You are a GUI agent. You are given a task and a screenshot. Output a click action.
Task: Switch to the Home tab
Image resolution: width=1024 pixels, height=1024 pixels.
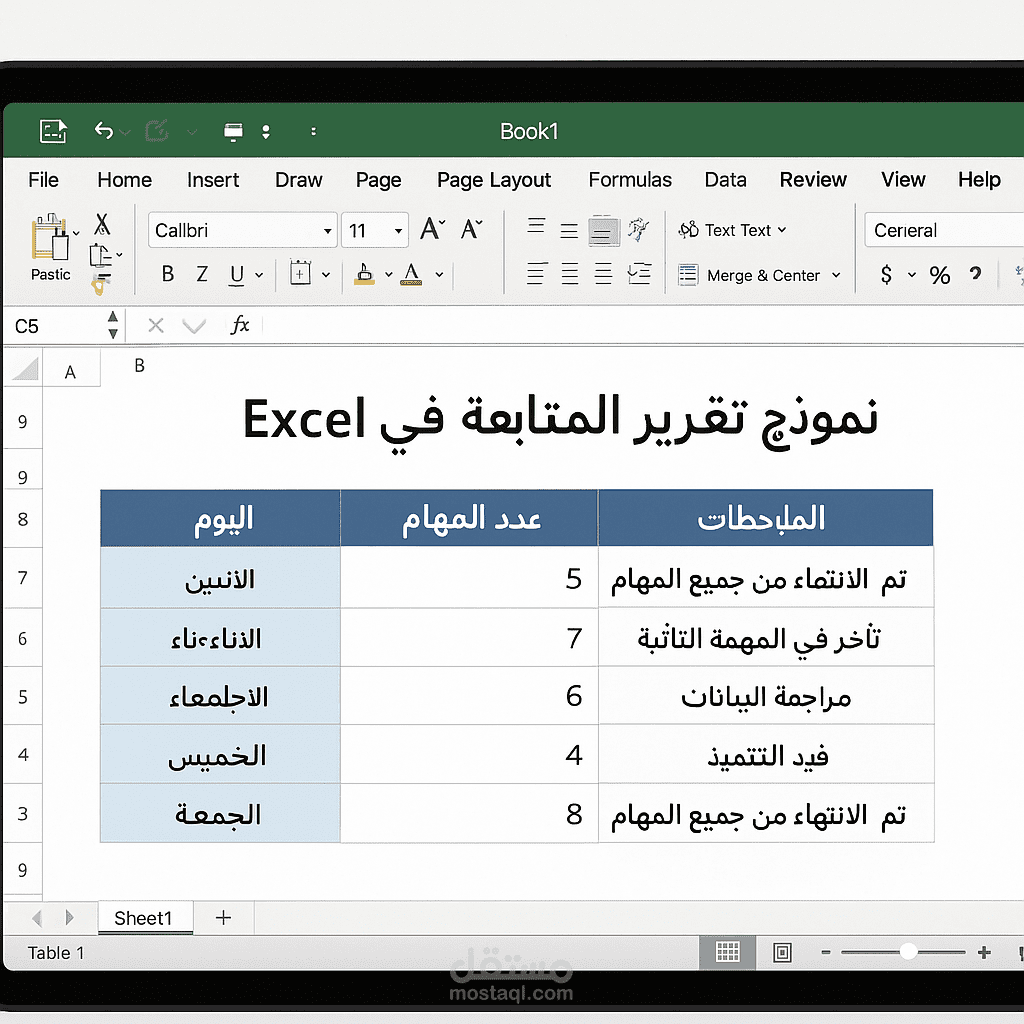click(124, 180)
